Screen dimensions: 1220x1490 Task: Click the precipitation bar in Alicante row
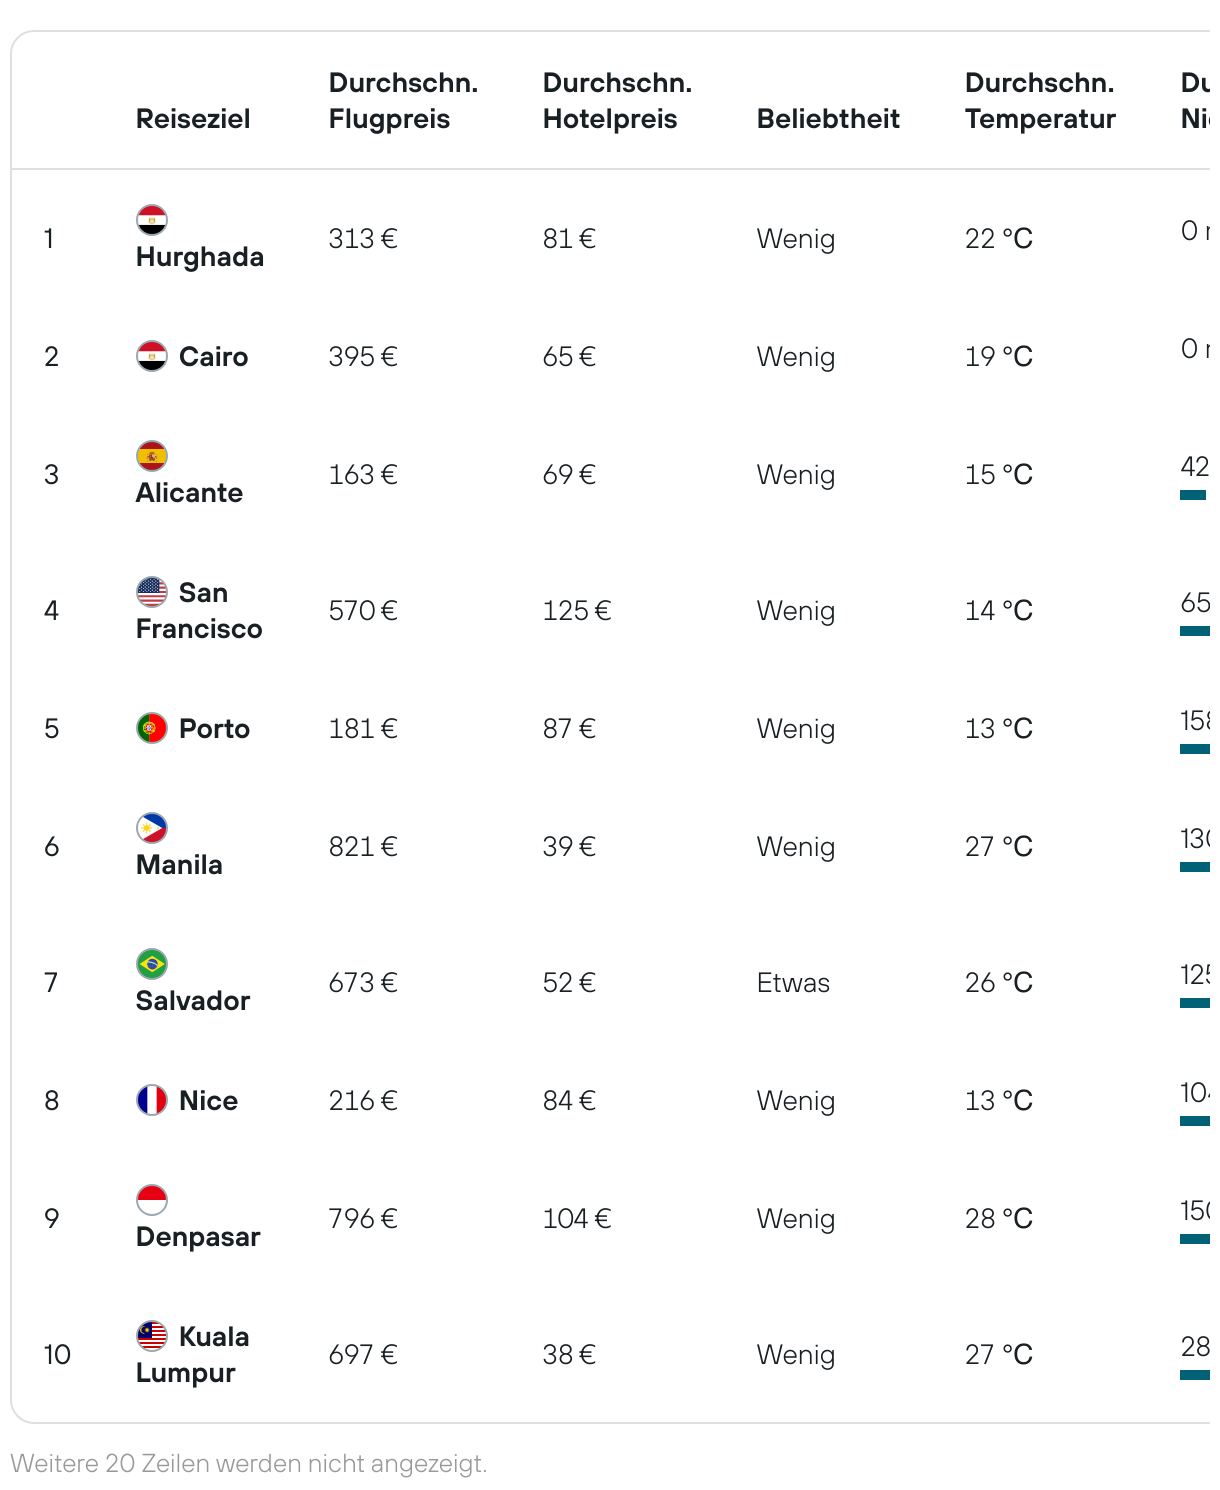[1194, 495]
